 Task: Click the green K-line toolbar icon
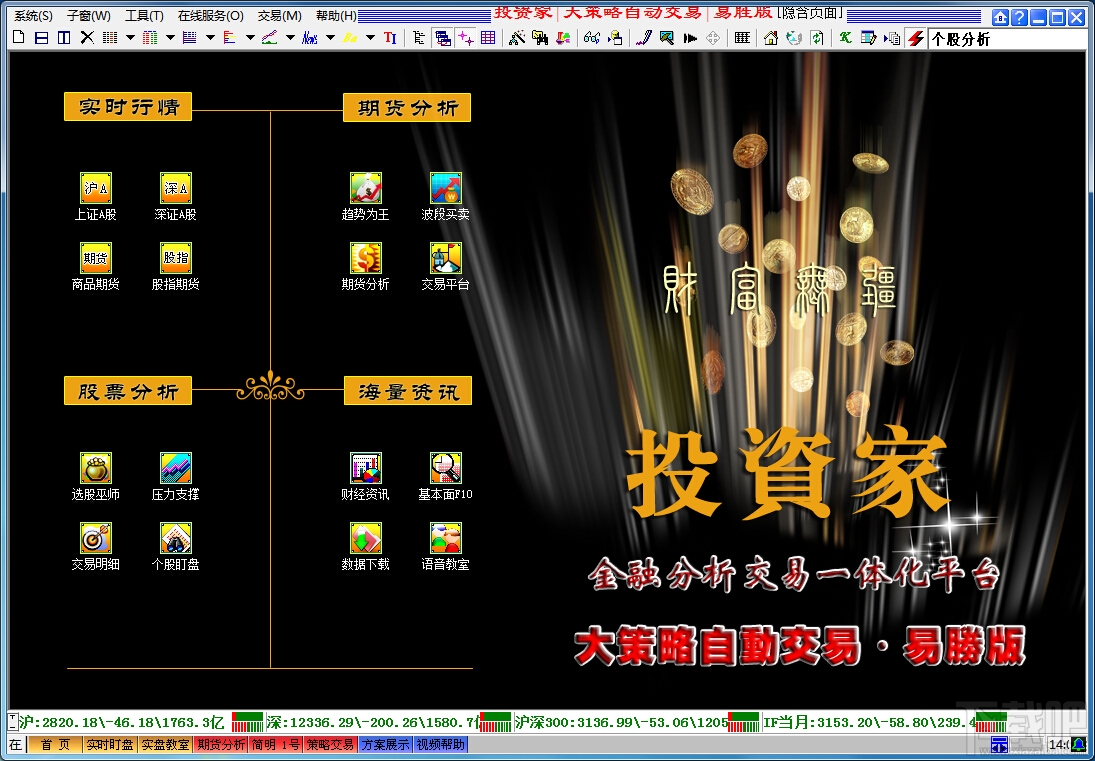[845, 38]
